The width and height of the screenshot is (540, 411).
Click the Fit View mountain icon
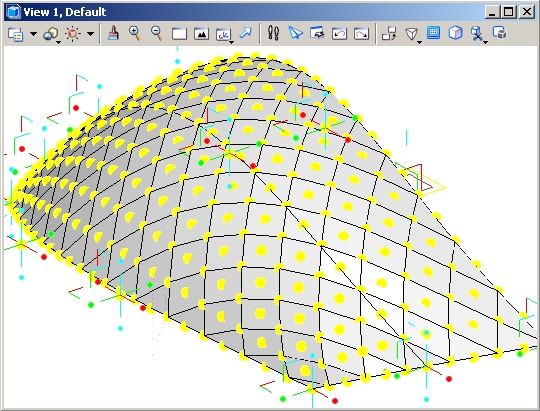(x=201, y=34)
